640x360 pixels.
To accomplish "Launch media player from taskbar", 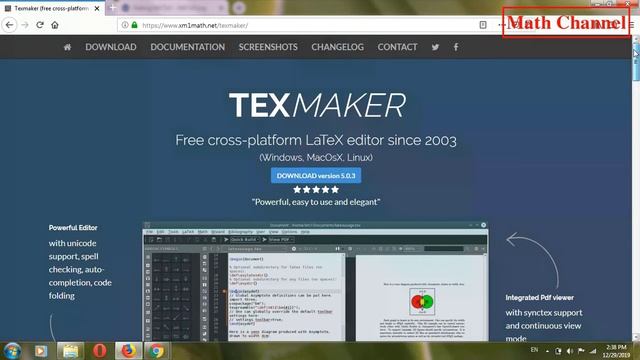I will [x=40, y=351].
